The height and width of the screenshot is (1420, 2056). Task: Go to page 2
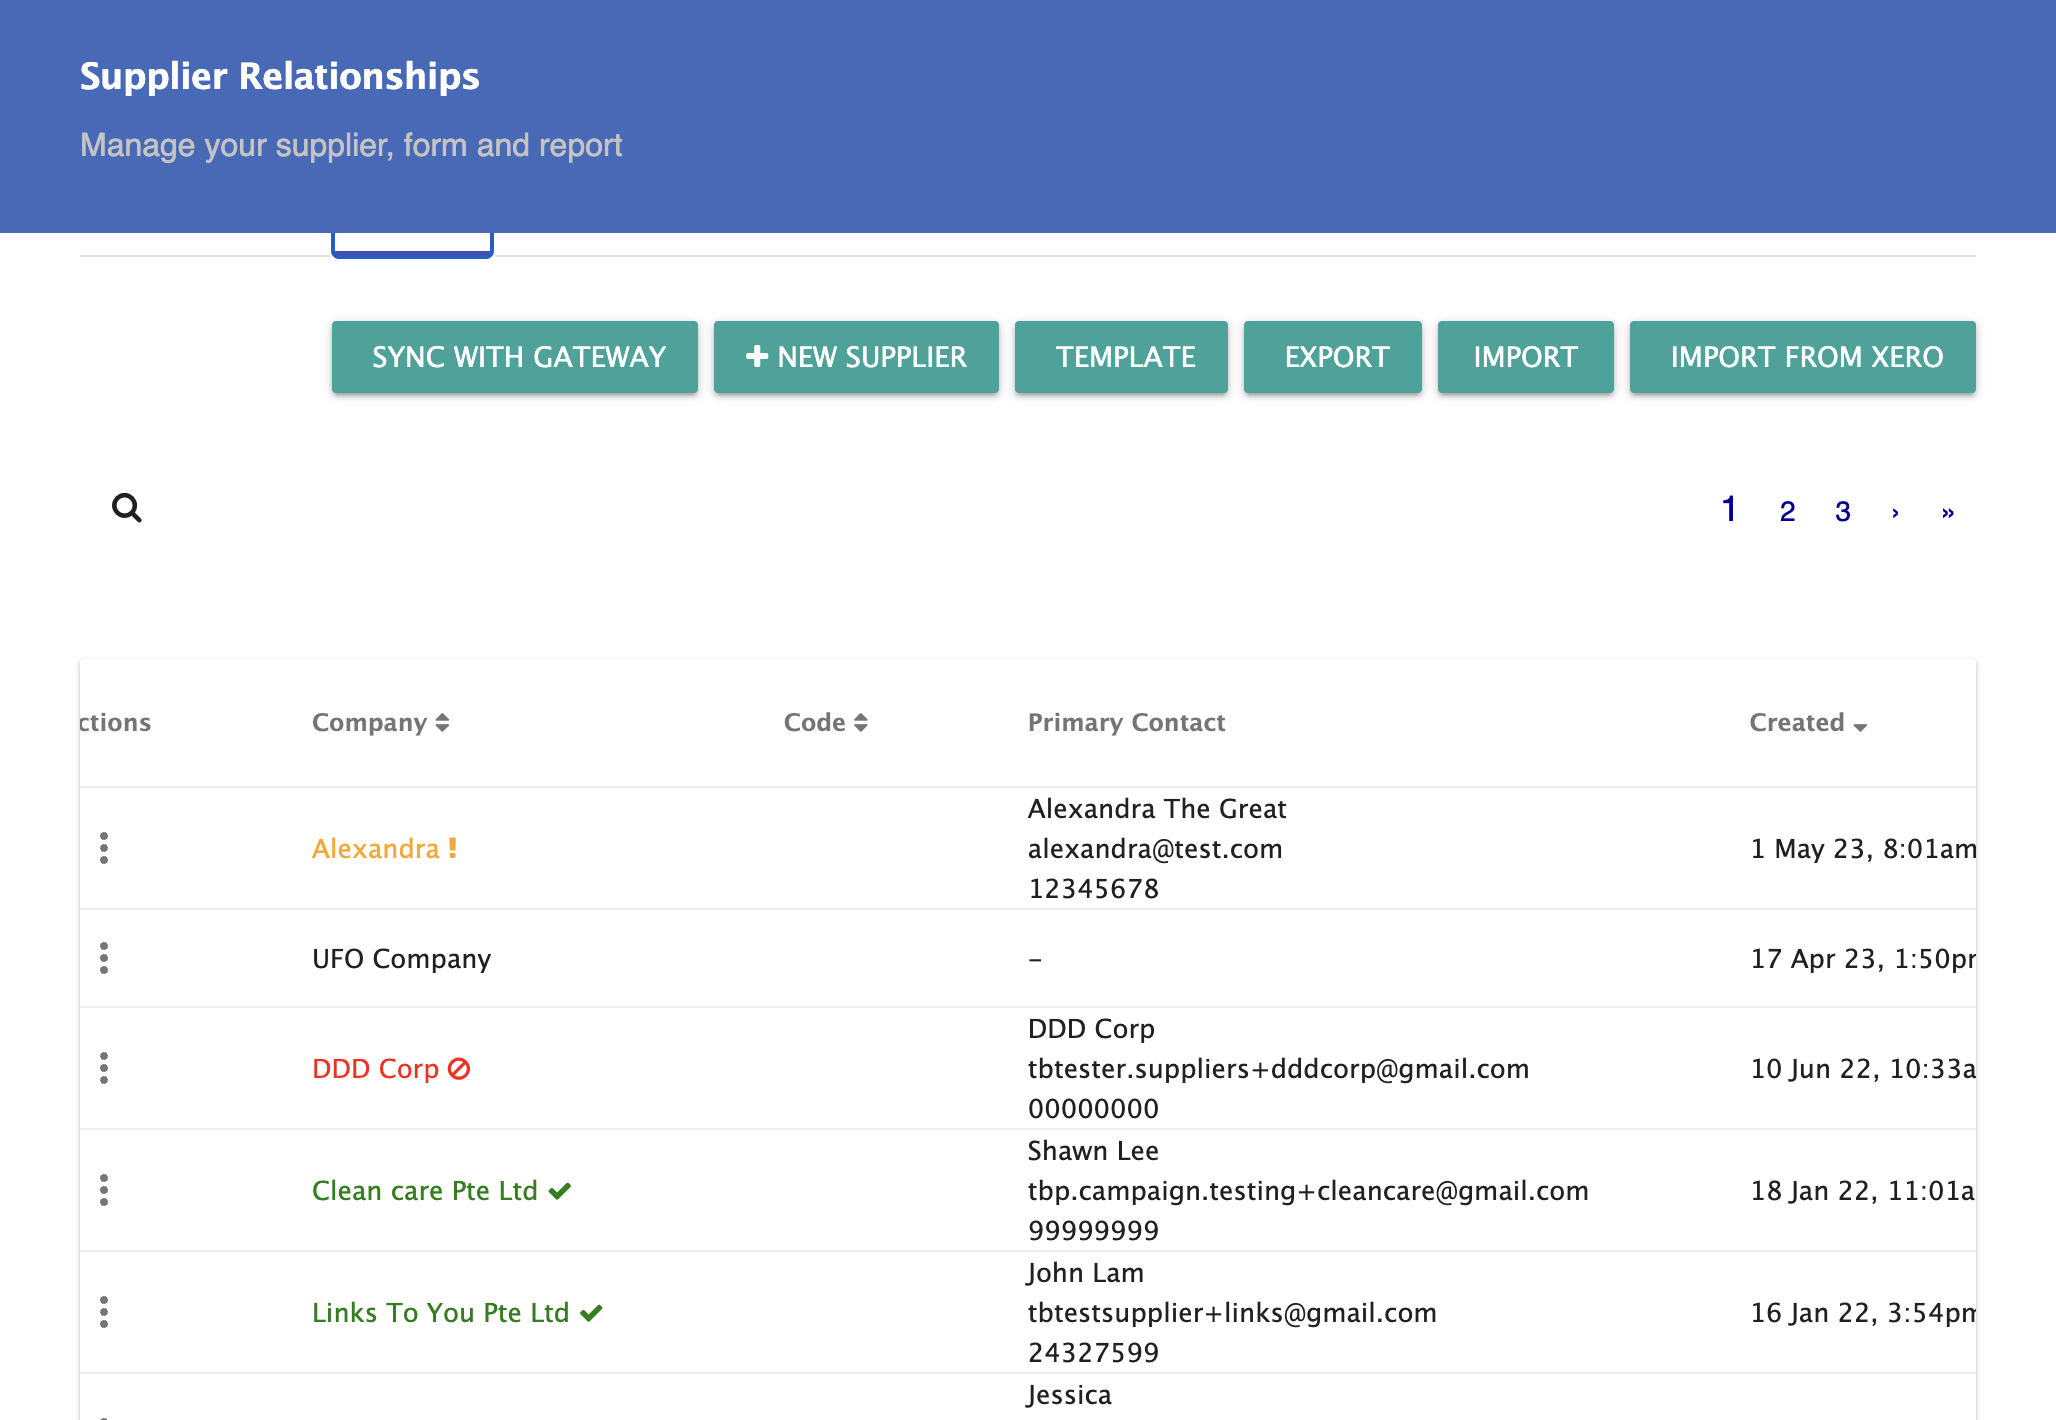pyautogui.click(x=1788, y=512)
